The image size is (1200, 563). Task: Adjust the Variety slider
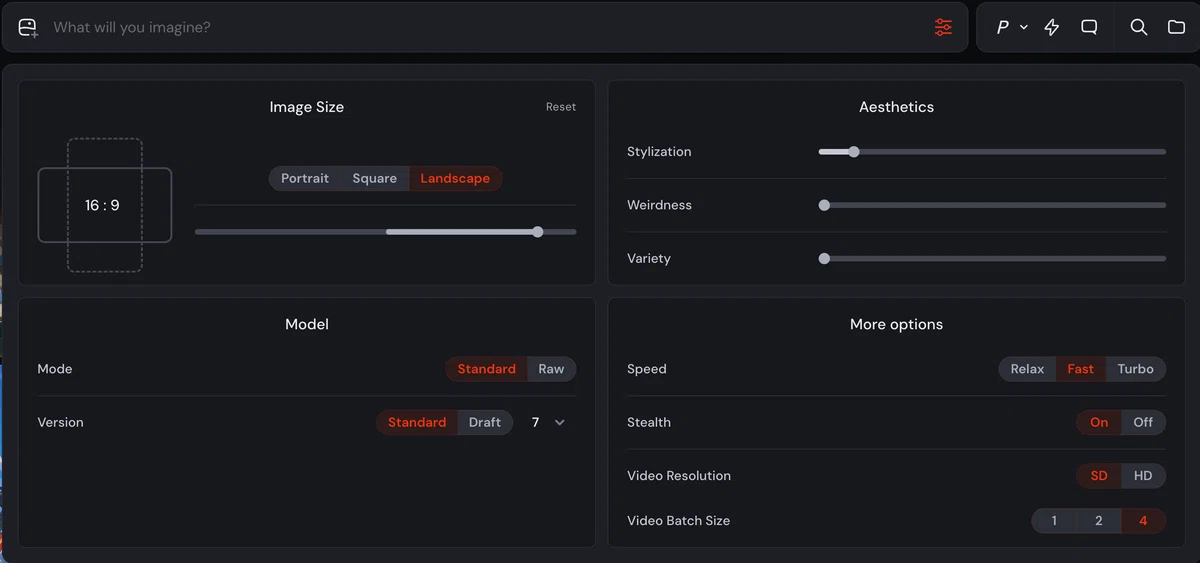[992, 258]
